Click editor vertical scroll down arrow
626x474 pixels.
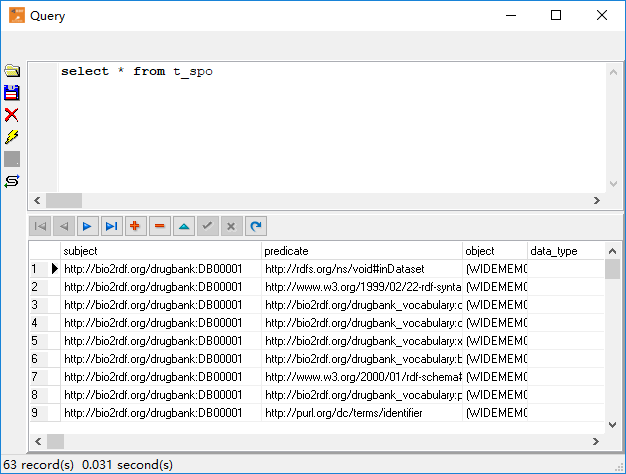pyautogui.click(x=614, y=184)
